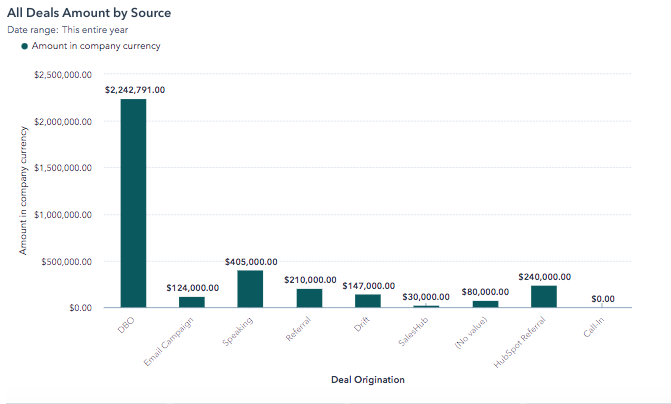Image resolution: width=671 pixels, height=404 pixels.
Task: Click the Speaking axis label
Action: [x=238, y=331]
